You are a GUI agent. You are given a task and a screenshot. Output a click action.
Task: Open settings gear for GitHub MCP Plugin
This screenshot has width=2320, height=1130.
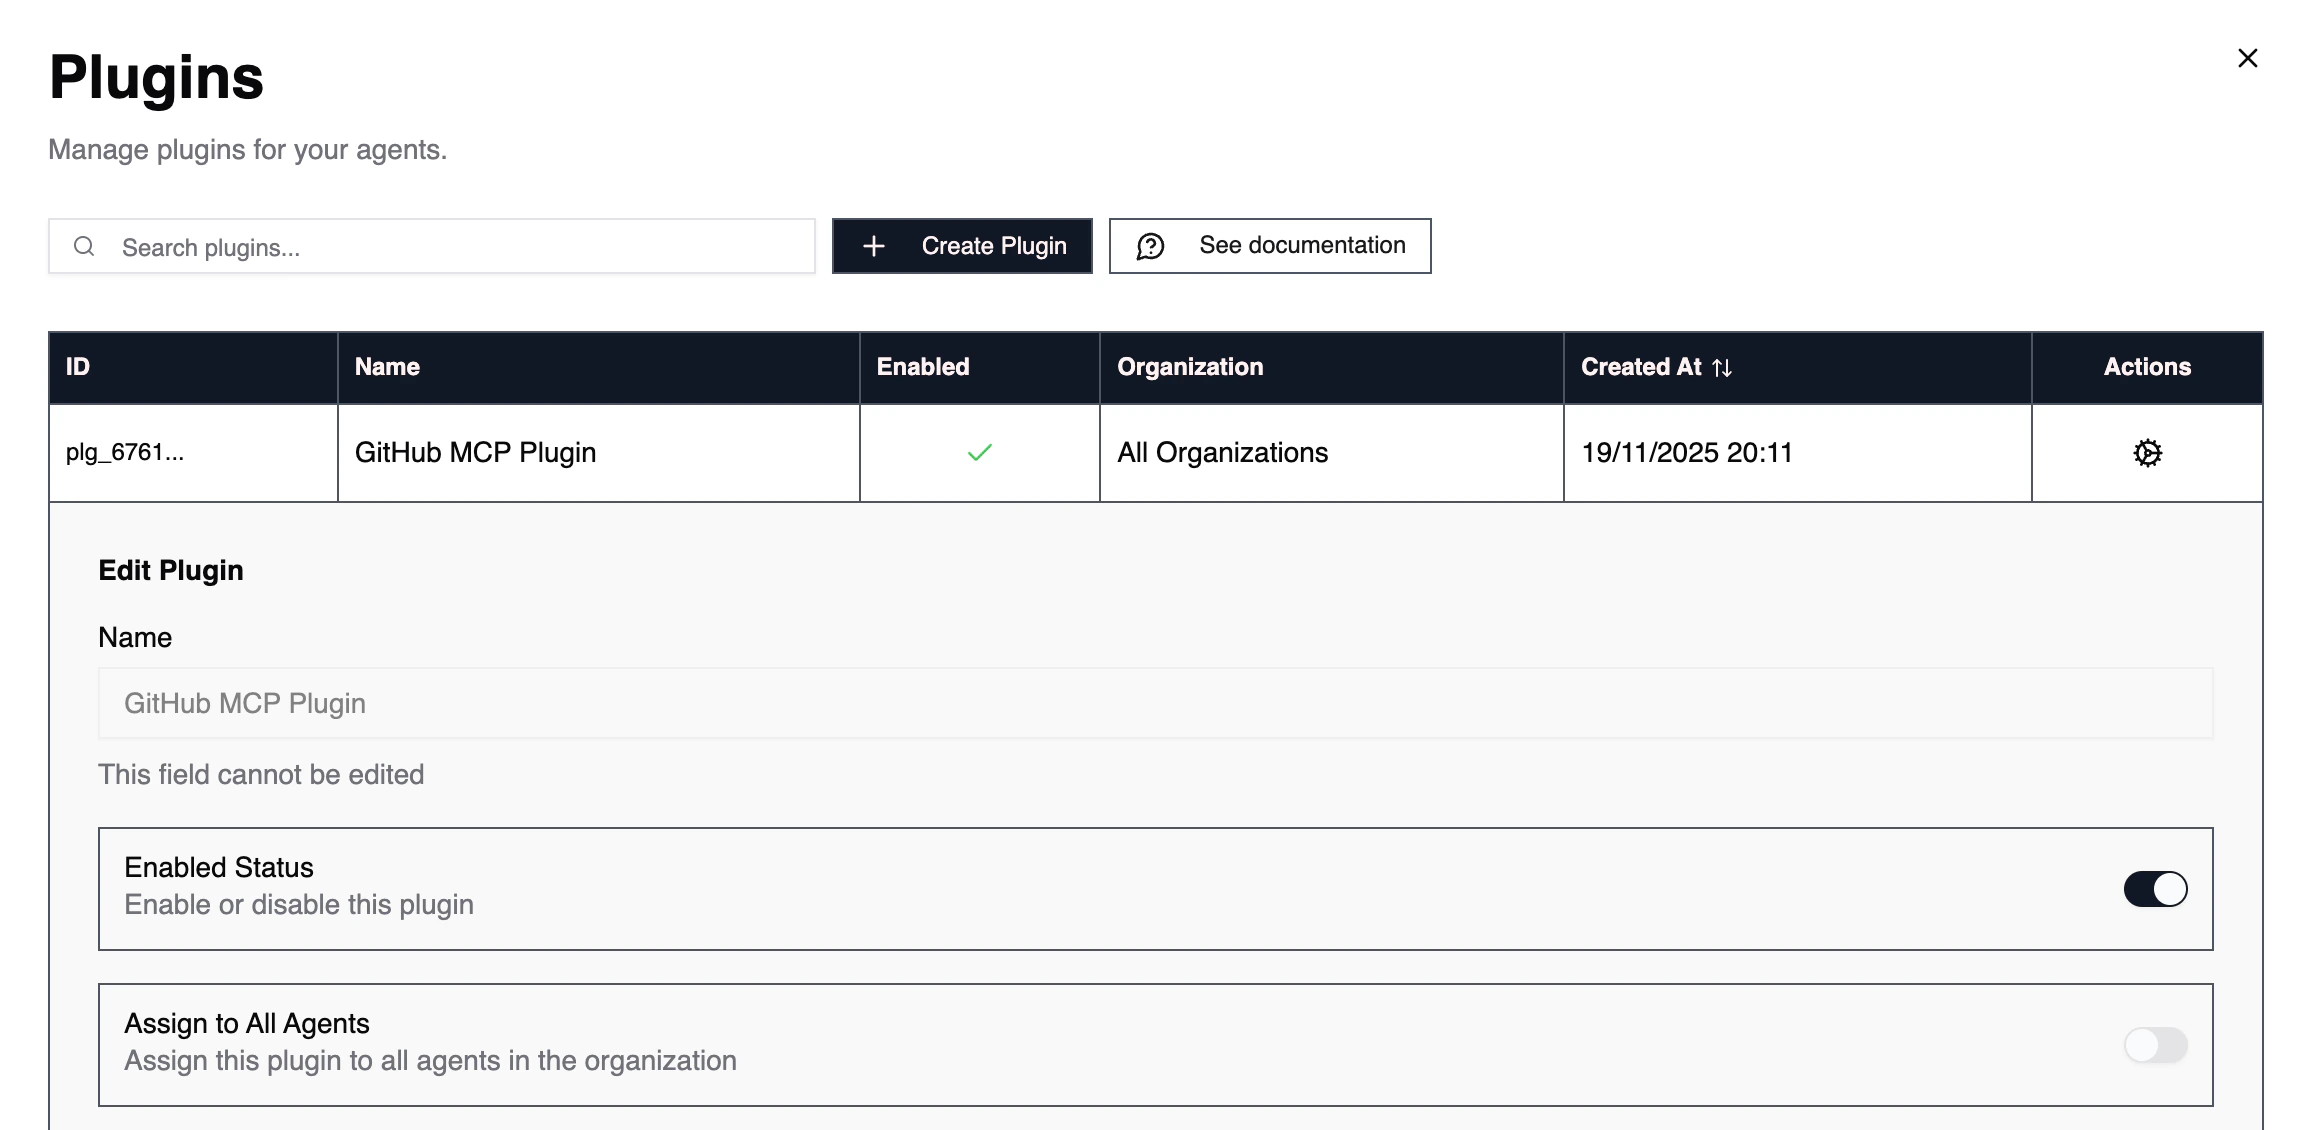tap(2147, 453)
